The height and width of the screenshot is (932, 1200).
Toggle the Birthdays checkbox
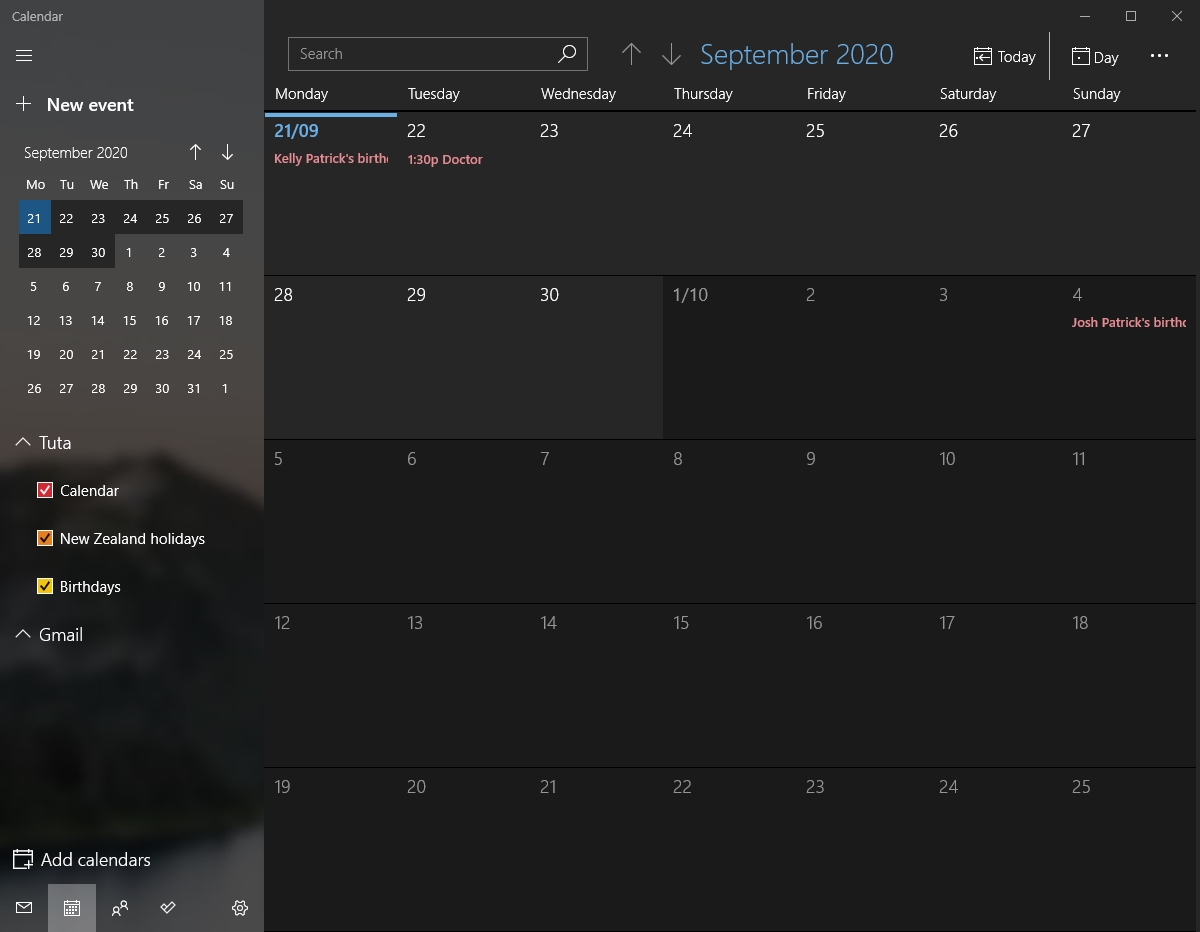(x=45, y=586)
